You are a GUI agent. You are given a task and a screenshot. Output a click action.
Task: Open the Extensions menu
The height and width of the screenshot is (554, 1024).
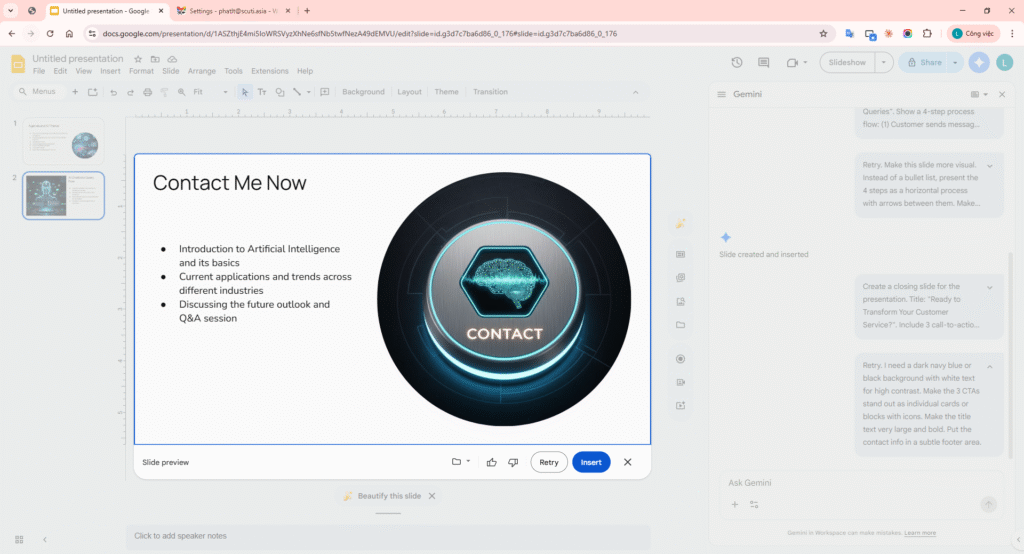tap(270, 72)
